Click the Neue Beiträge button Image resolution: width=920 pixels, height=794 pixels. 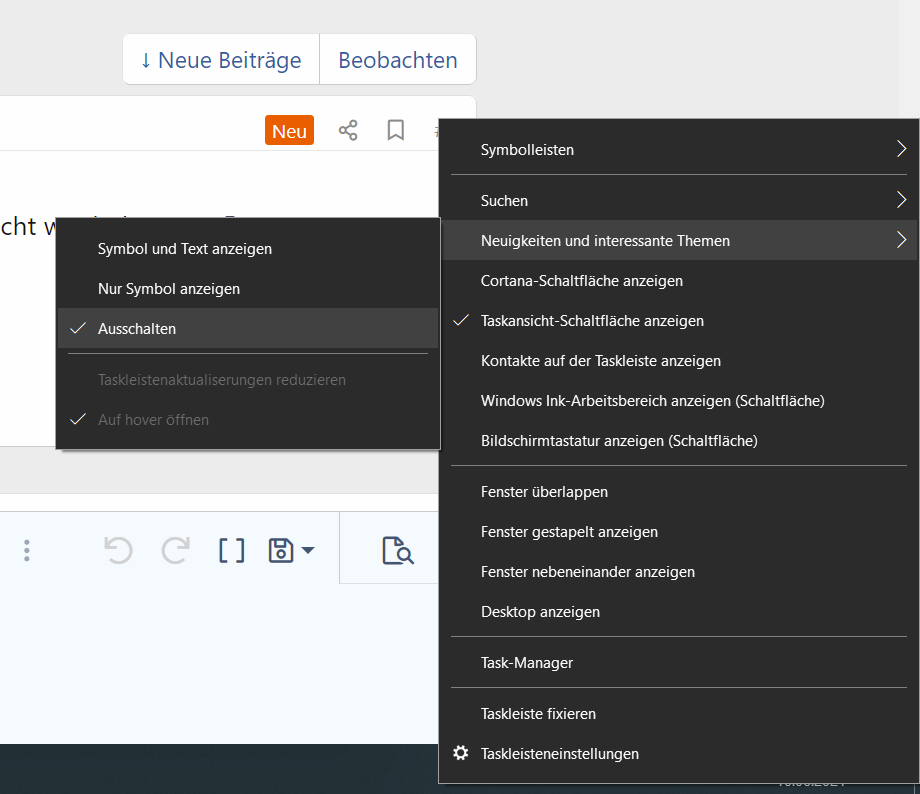click(x=221, y=60)
